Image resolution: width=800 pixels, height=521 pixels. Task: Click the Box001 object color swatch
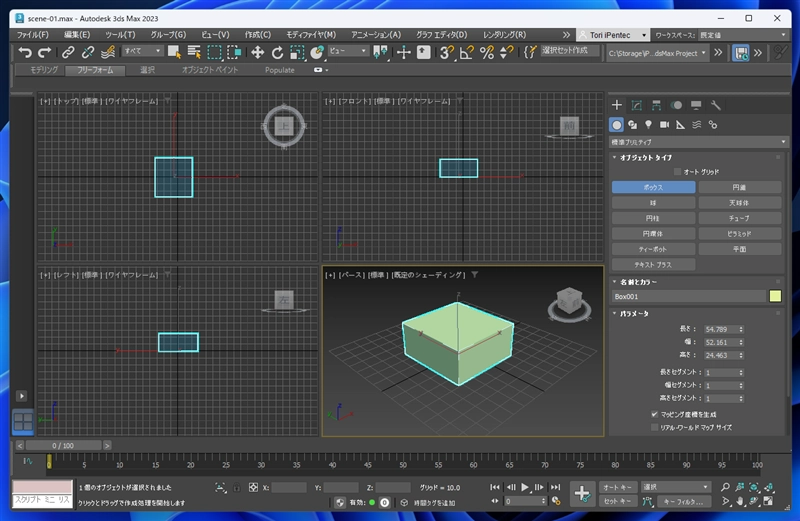pyautogui.click(x=775, y=296)
